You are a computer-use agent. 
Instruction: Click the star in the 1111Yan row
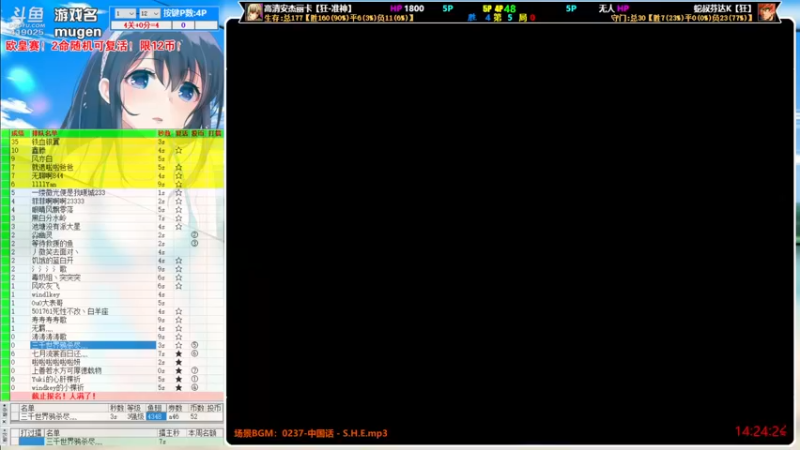click(179, 184)
